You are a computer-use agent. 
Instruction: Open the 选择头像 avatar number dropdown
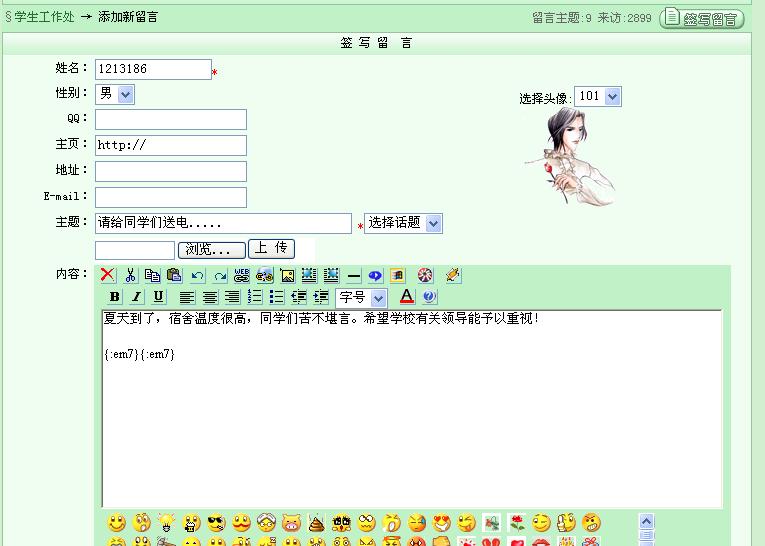(x=598, y=97)
